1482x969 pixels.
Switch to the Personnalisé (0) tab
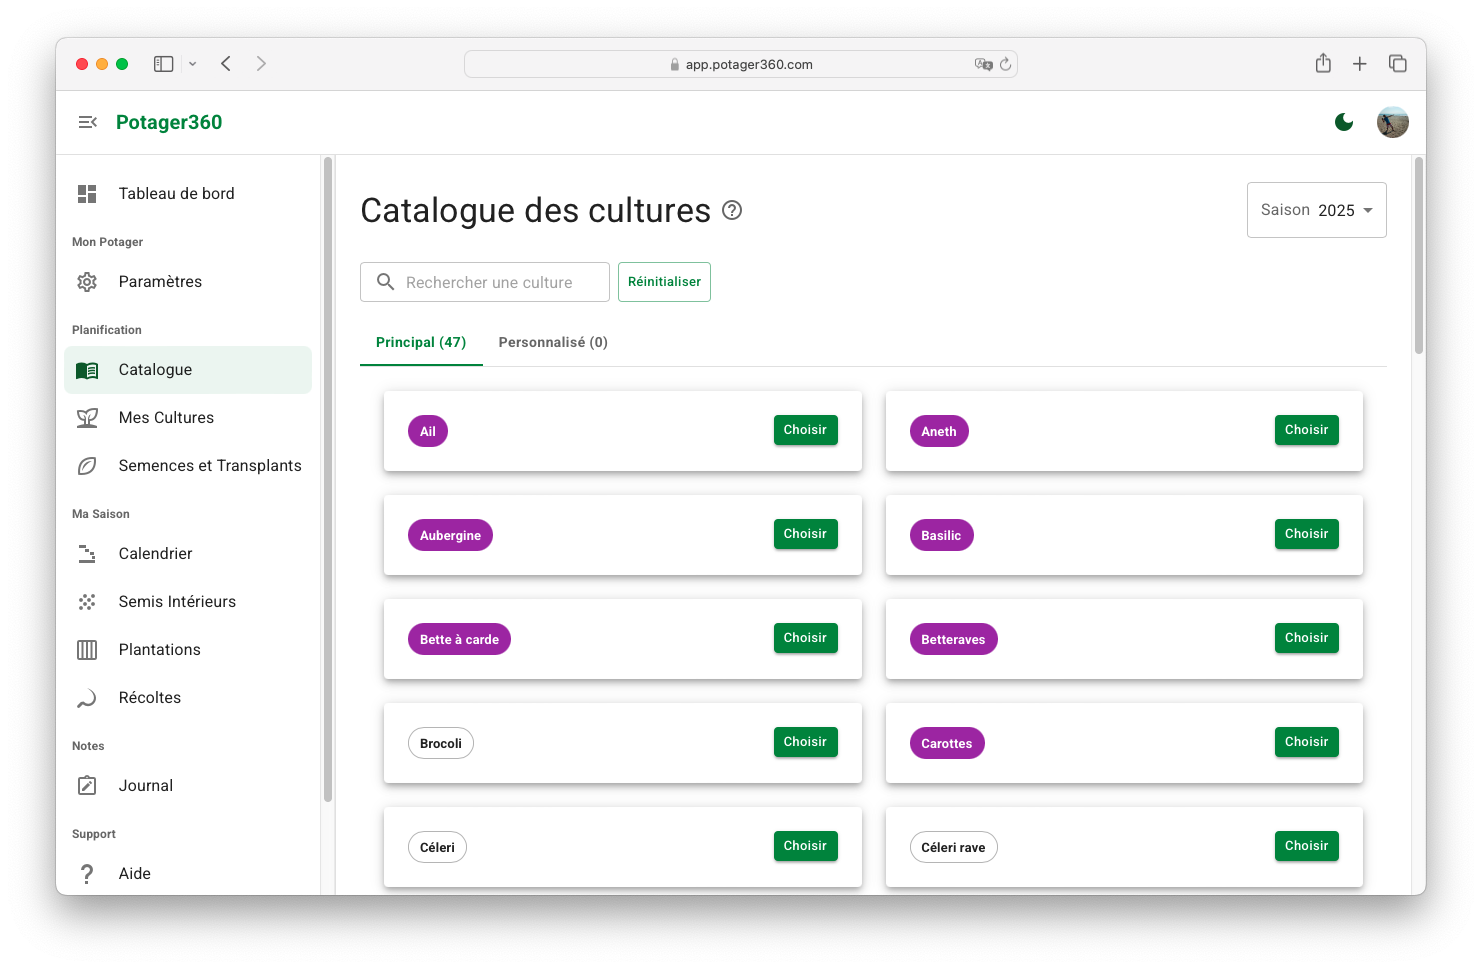tap(552, 342)
